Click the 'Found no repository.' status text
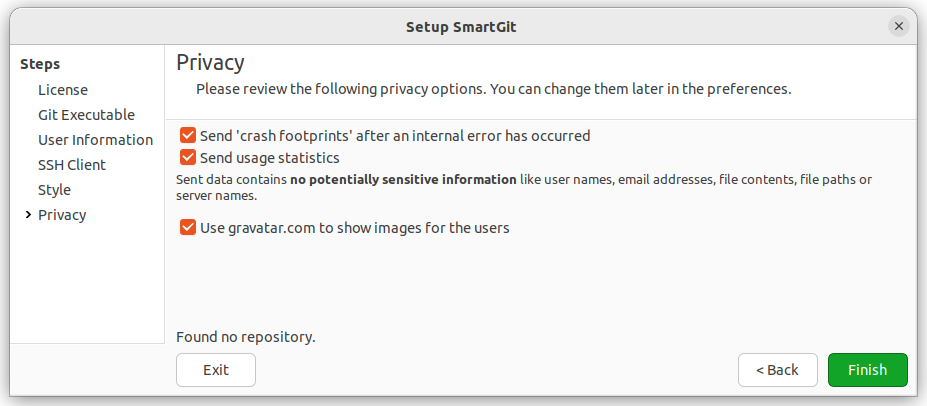Viewport: 927px width, 406px height. pos(246,337)
